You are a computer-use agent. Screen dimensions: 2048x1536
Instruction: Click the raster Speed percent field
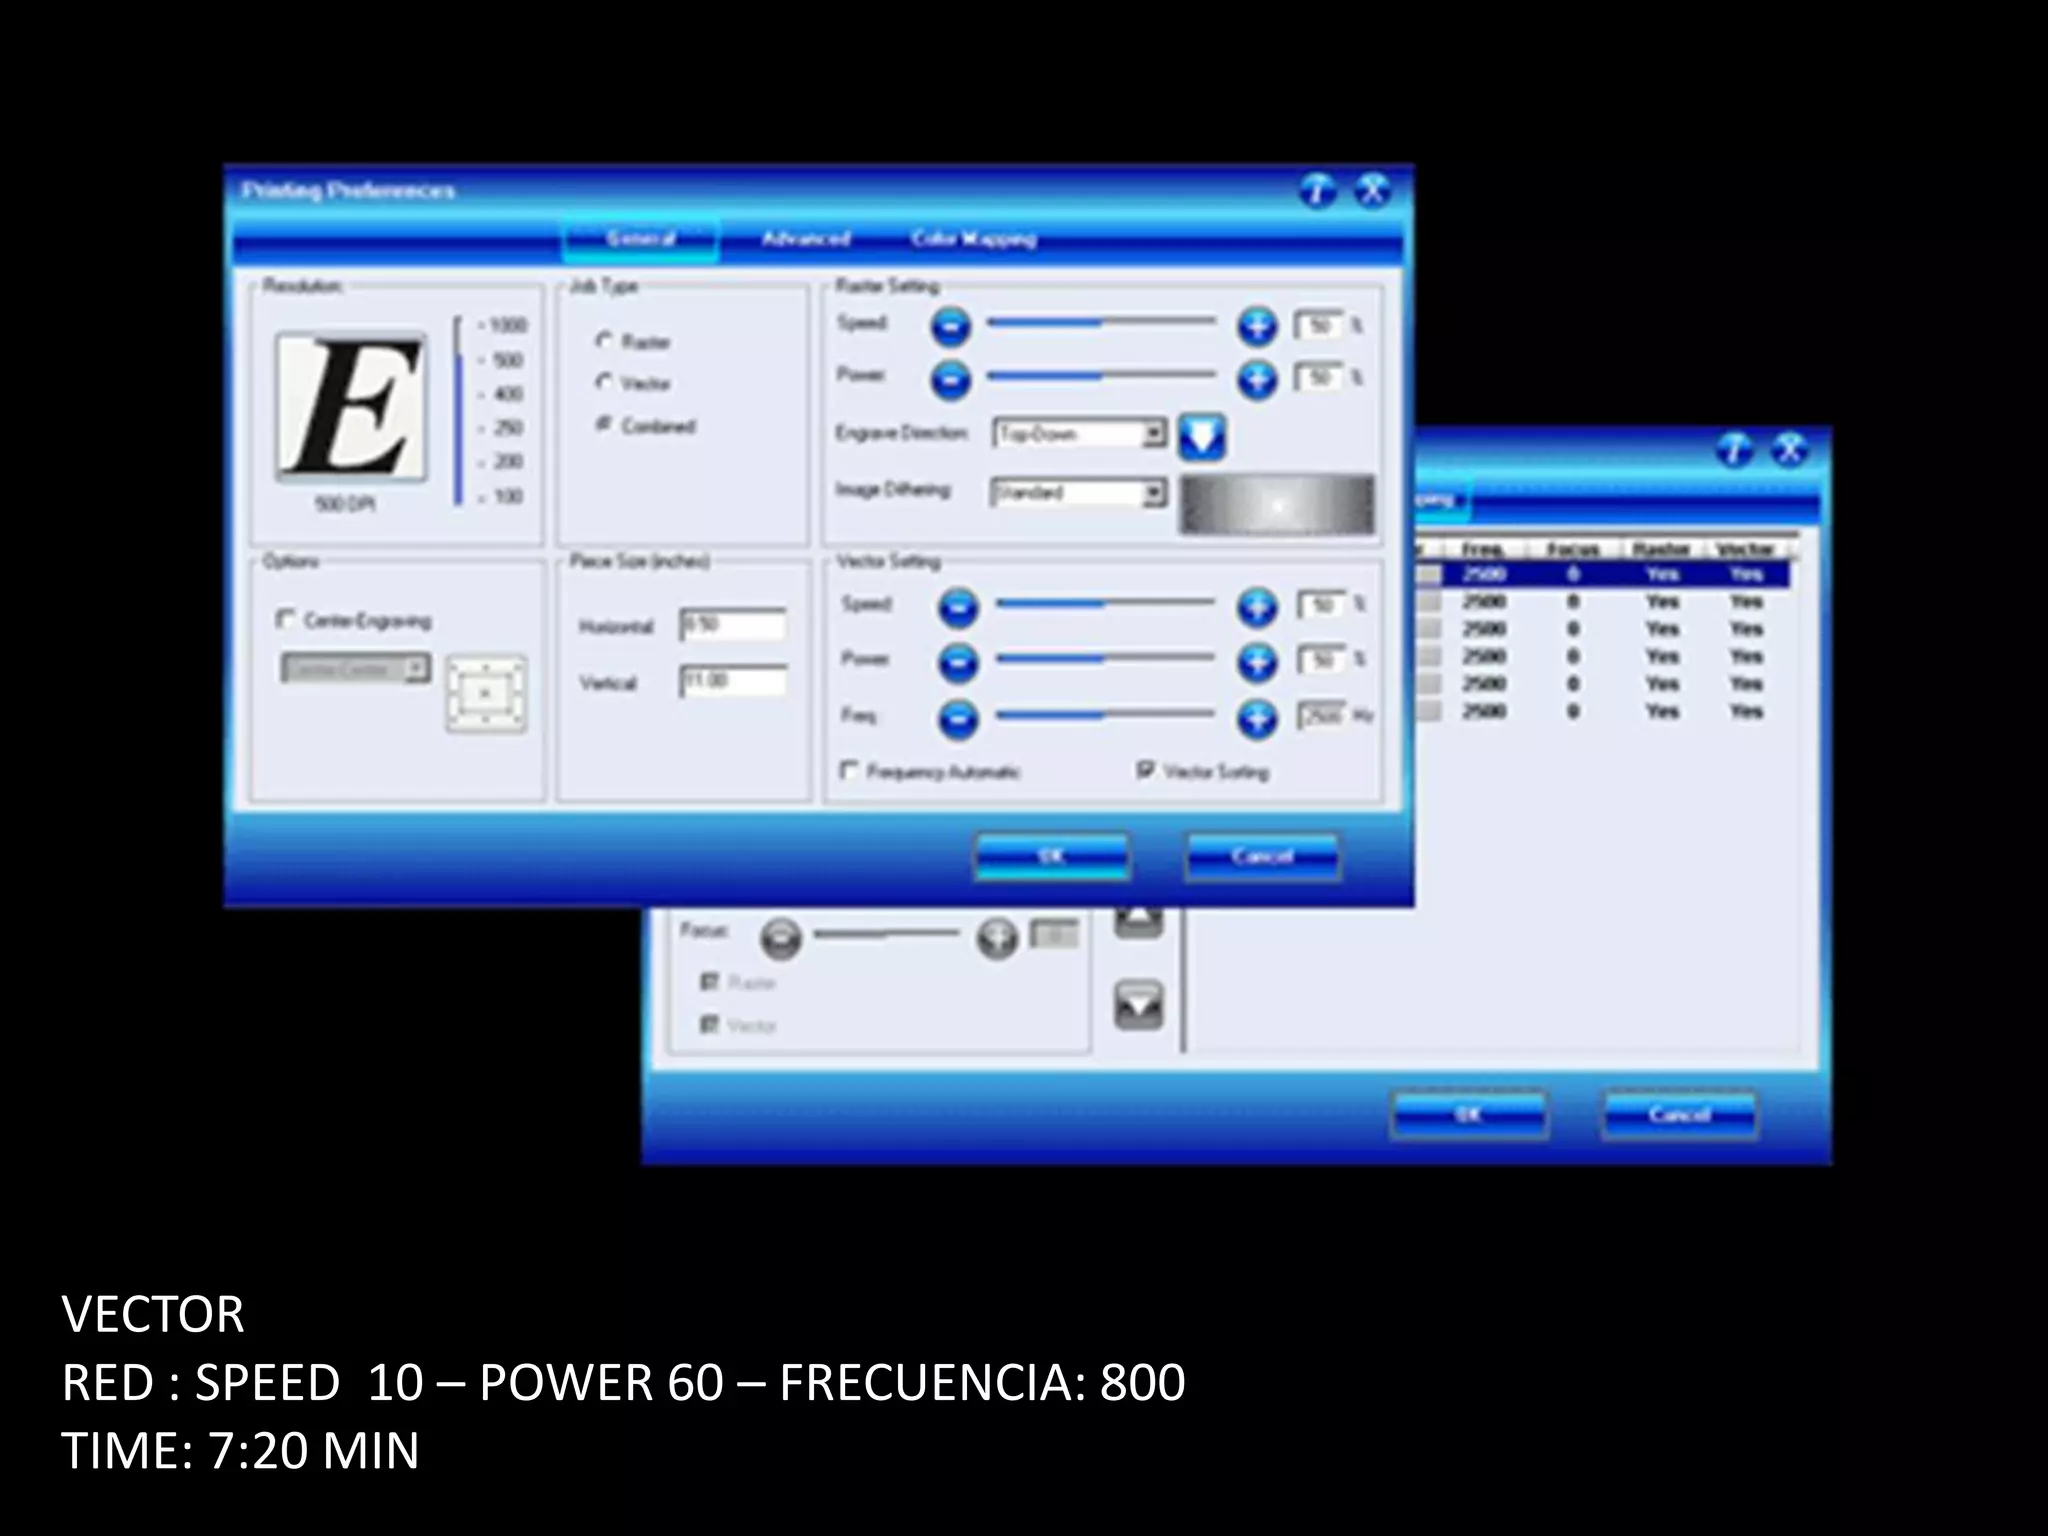[x=1320, y=326]
